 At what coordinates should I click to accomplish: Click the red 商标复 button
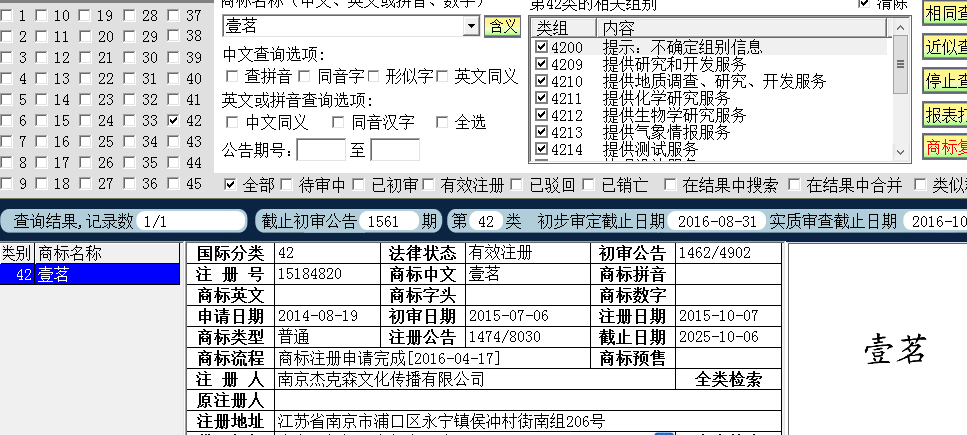coord(945,147)
